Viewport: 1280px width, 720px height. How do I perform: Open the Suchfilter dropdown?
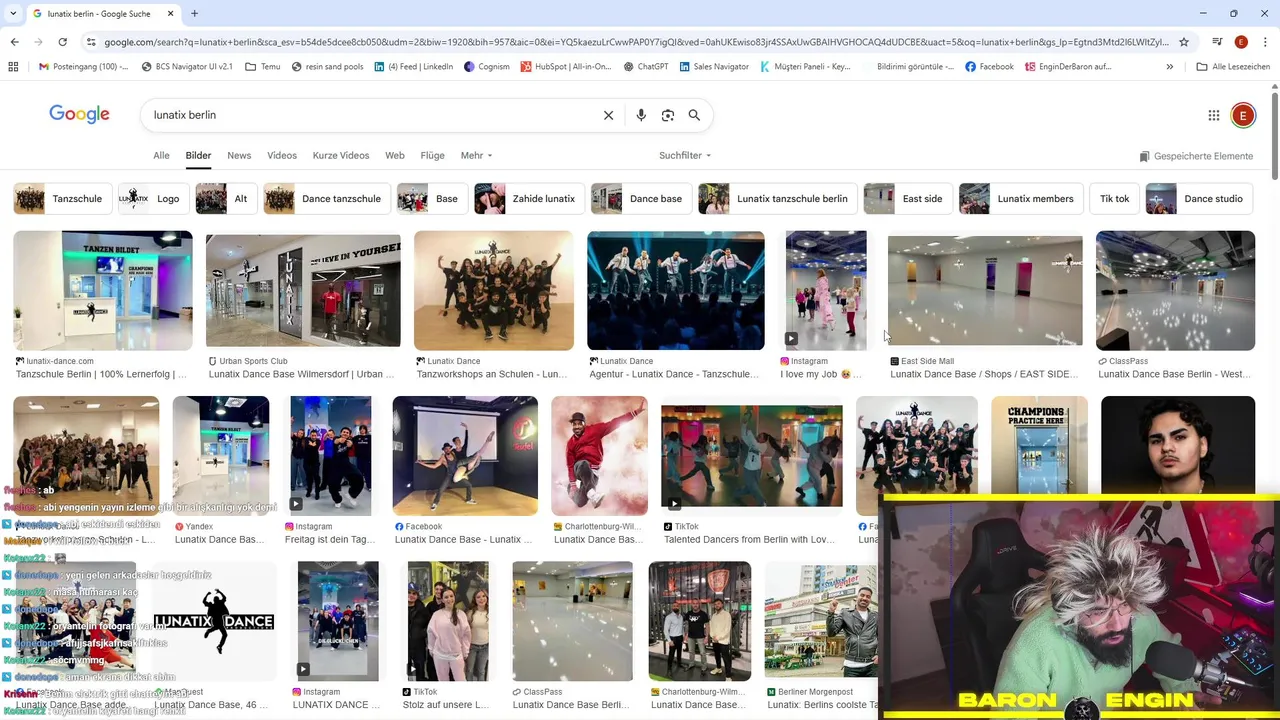(685, 156)
